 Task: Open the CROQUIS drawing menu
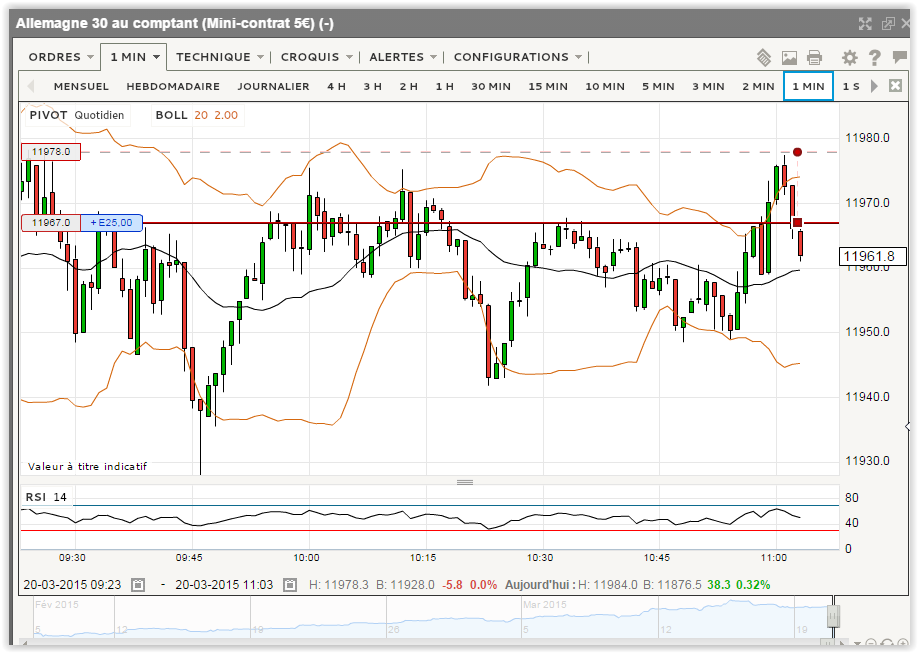[316, 57]
